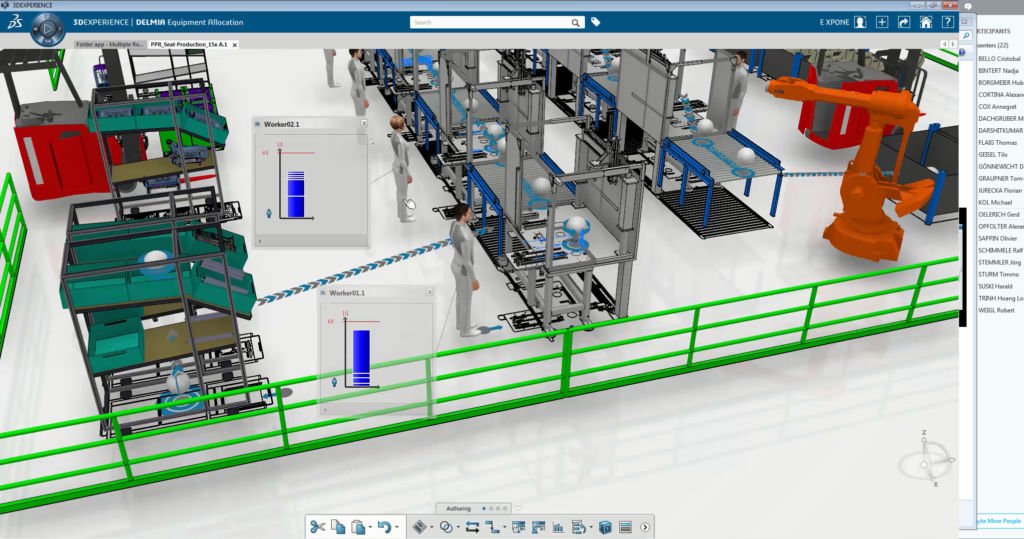Screen dimensions: 1024x539
Task: Toggle the favorite heart next to Authoring
Action: pyautogui.click(x=518, y=508)
